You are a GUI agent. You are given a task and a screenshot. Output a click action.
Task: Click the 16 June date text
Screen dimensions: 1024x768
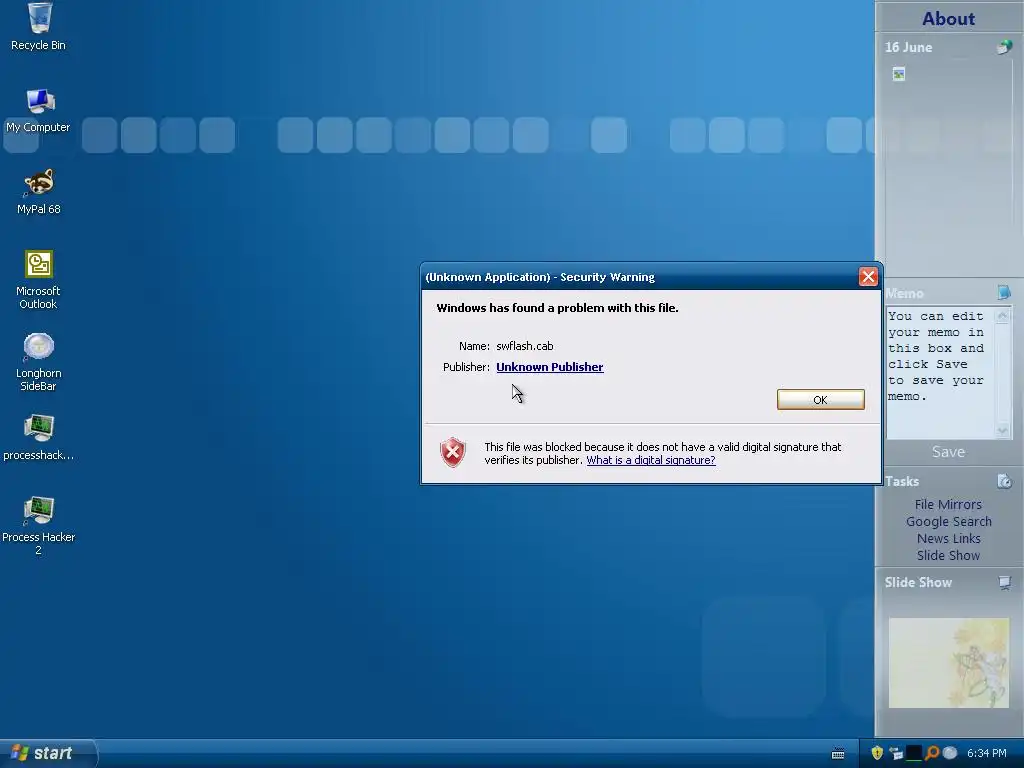pos(908,47)
